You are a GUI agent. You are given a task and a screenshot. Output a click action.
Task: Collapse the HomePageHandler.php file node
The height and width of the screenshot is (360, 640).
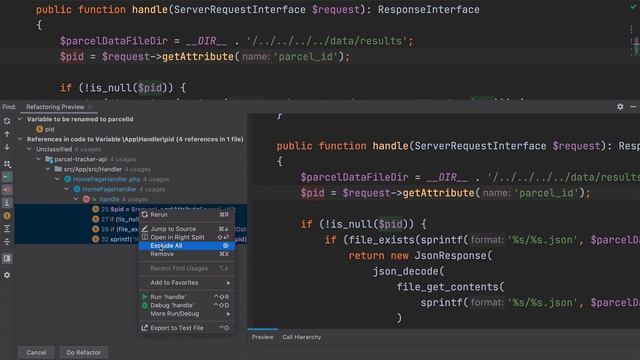coord(58,179)
